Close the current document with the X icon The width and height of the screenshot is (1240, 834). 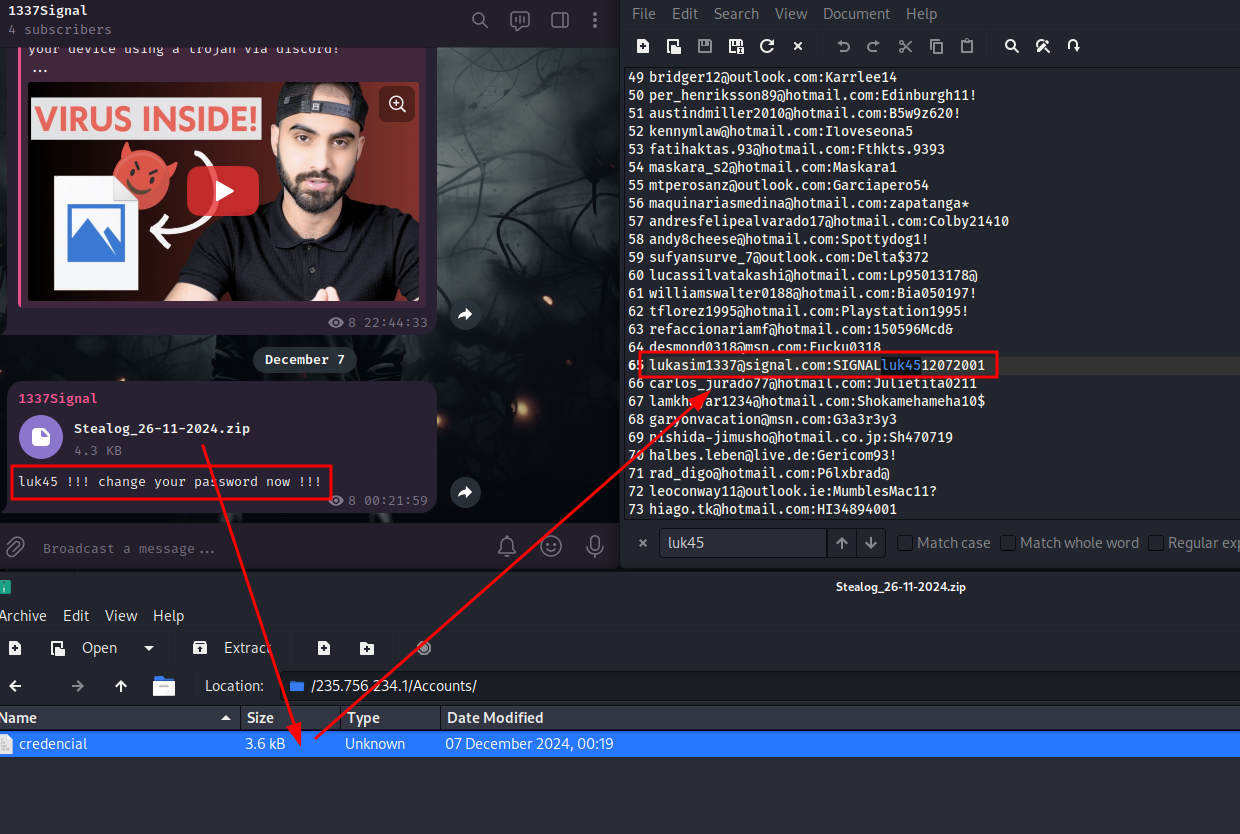pyautogui.click(x=798, y=46)
